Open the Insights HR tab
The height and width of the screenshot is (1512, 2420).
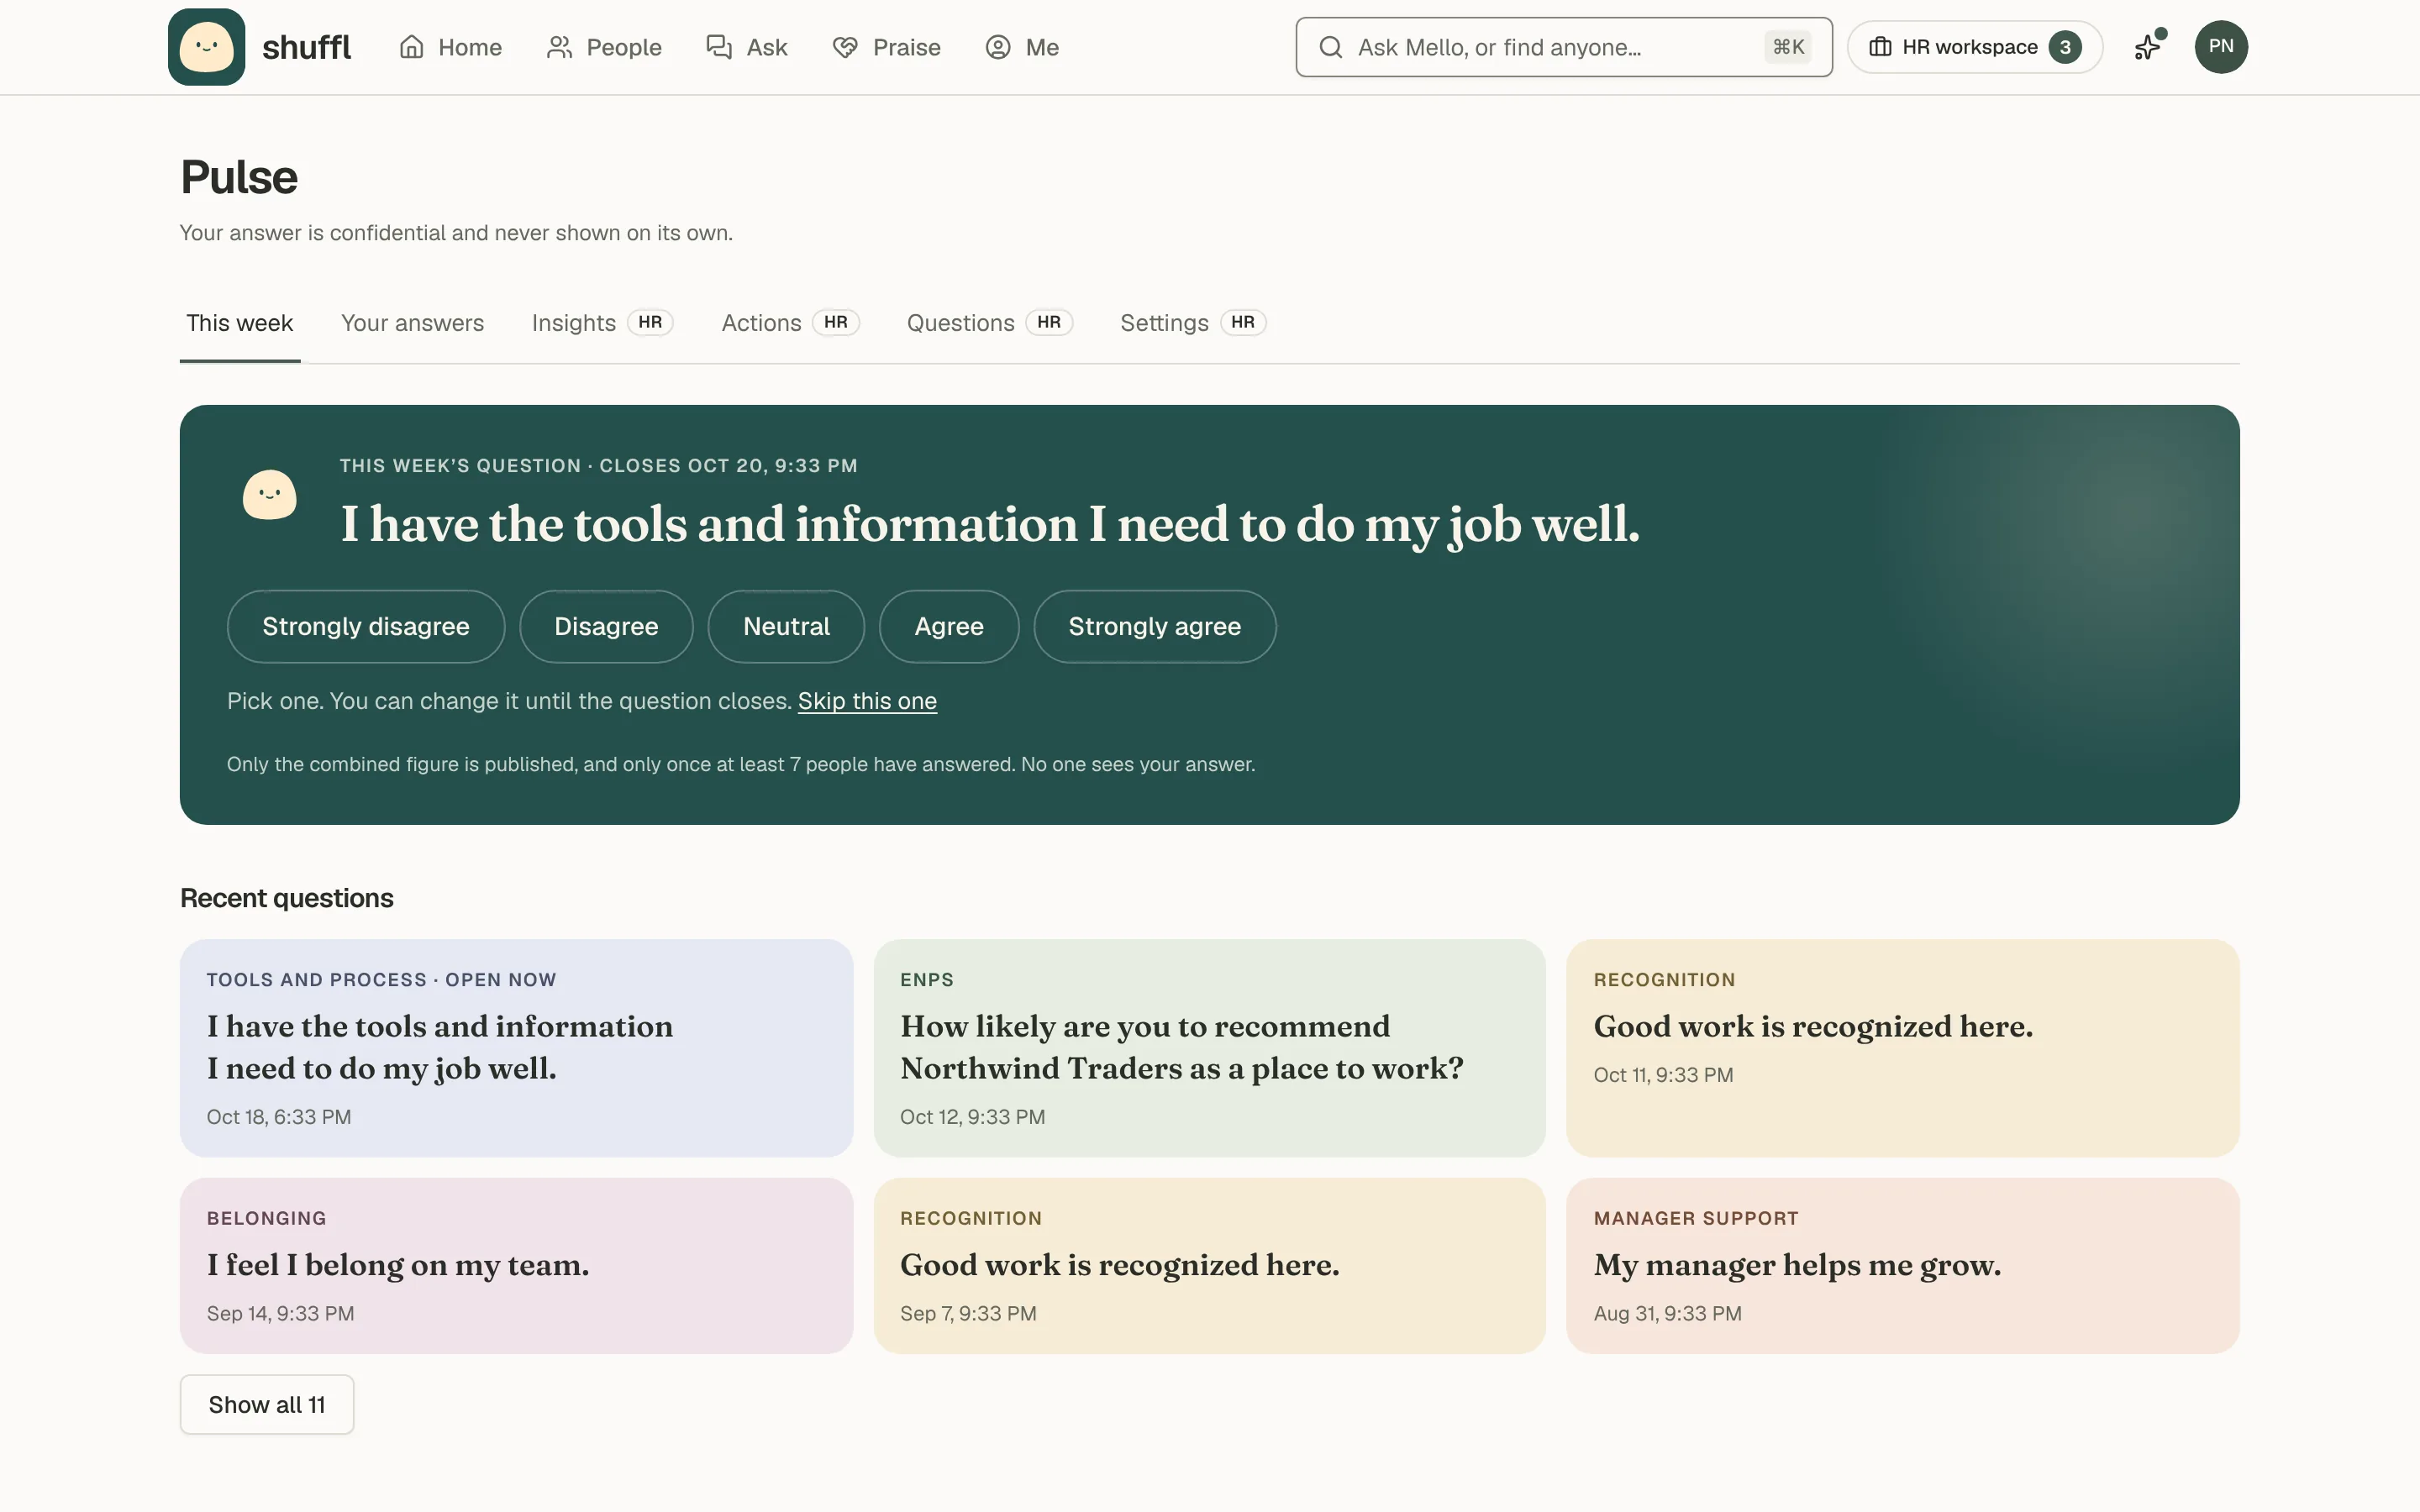(602, 323)
